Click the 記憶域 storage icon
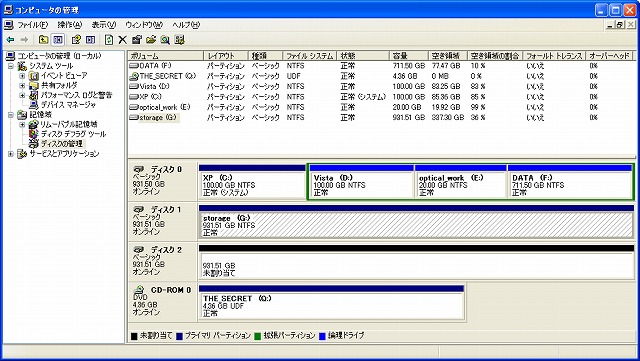Screen dimensions: 640x361 point(22,115)
